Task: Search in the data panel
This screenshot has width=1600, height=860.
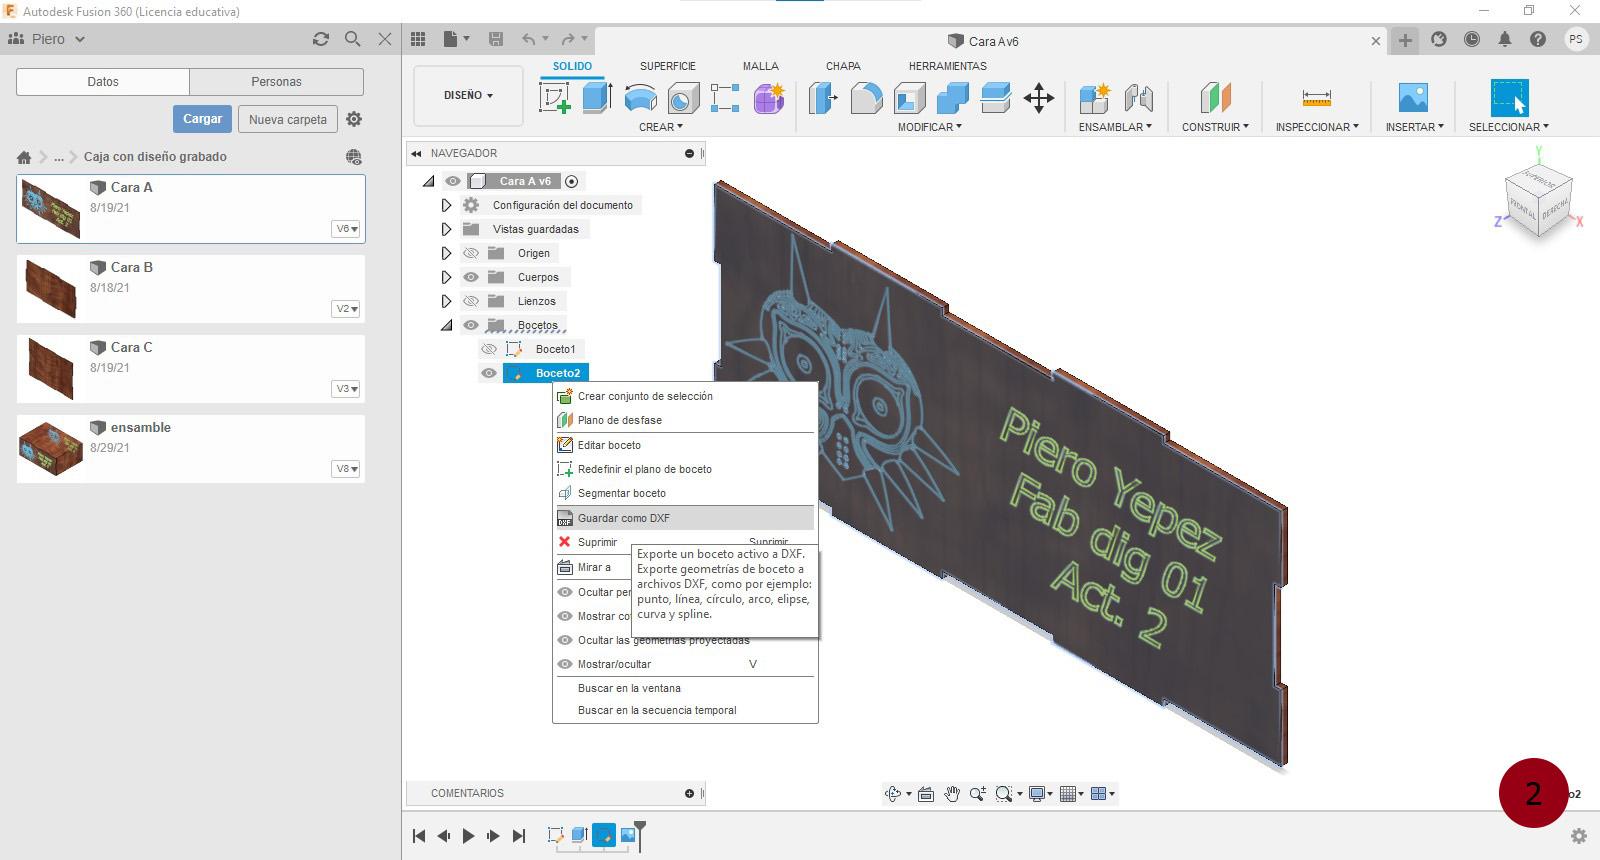Action: pyautogui.click(x=353, y=39)
